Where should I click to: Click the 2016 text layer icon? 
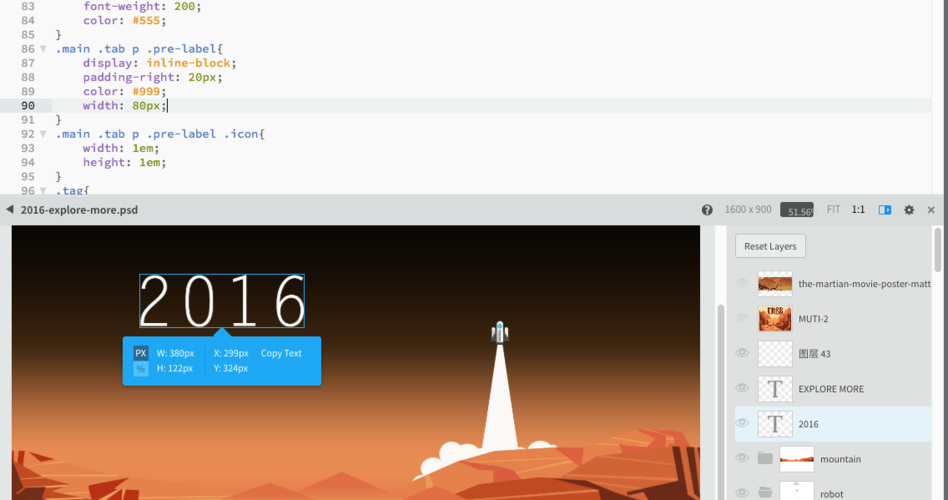775,424
